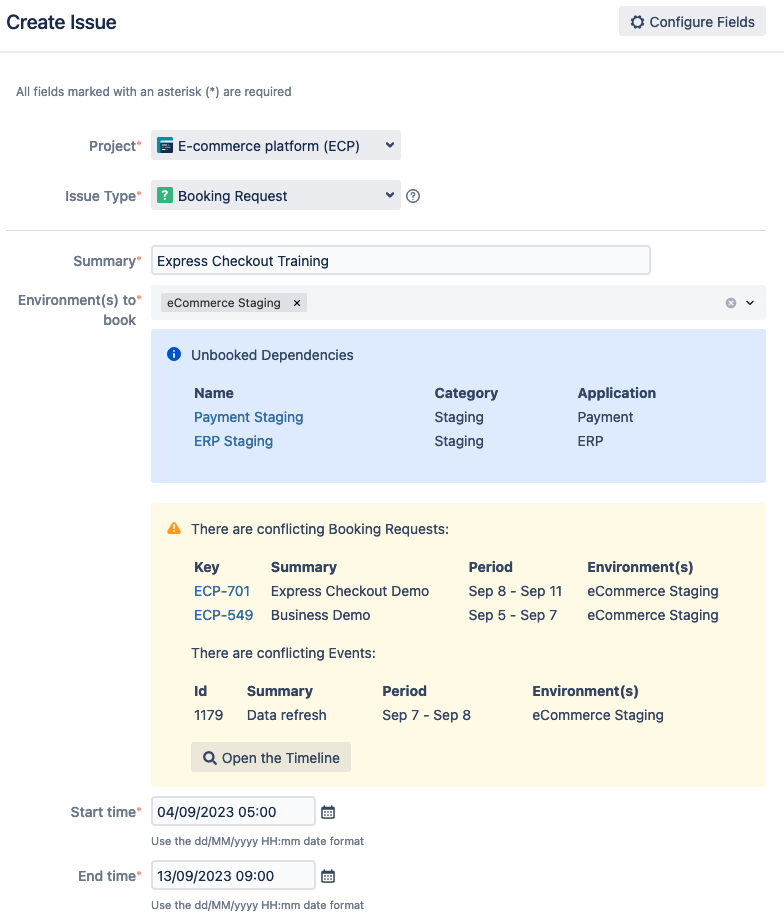This screenshot has height=919, width=784.
Task: Clear all selected environments
Action: (x=731, y=303)
